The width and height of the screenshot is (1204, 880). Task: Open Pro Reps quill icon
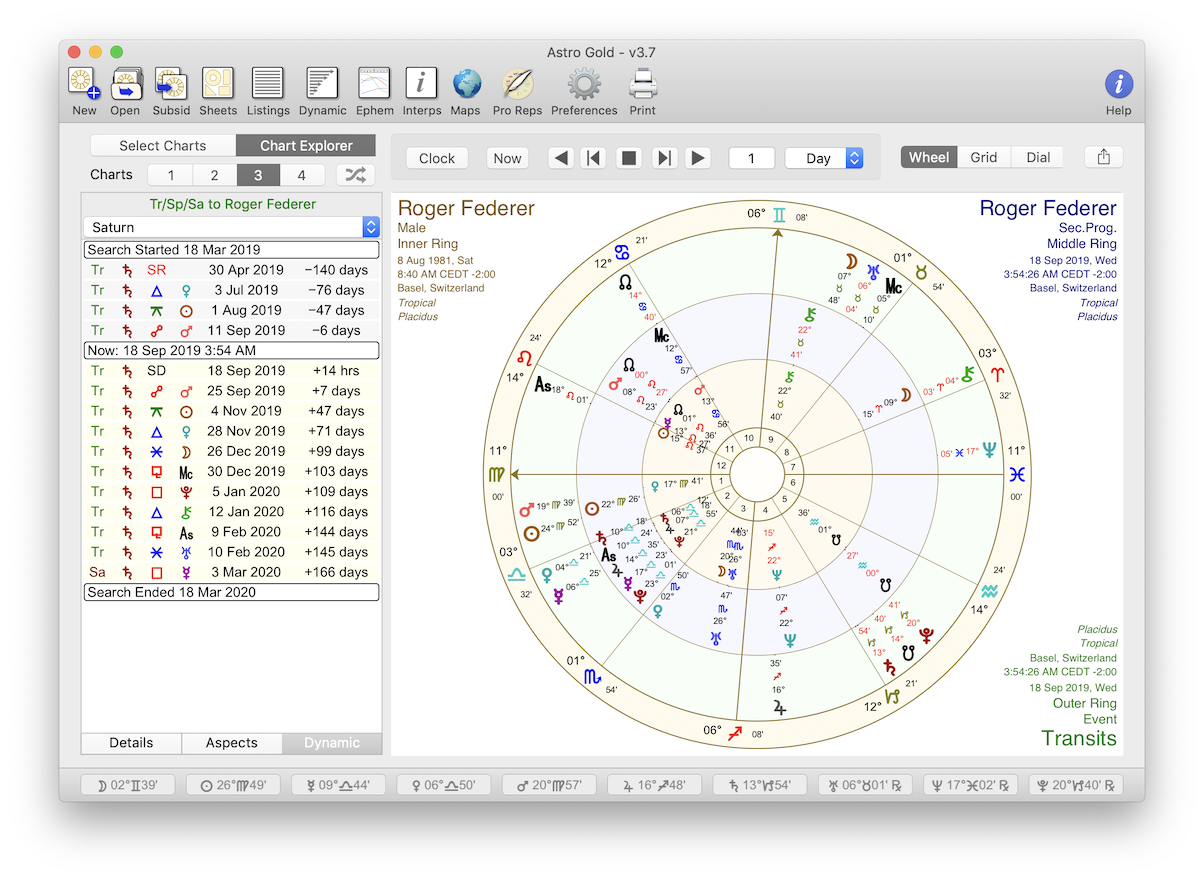tap(517, 84)
